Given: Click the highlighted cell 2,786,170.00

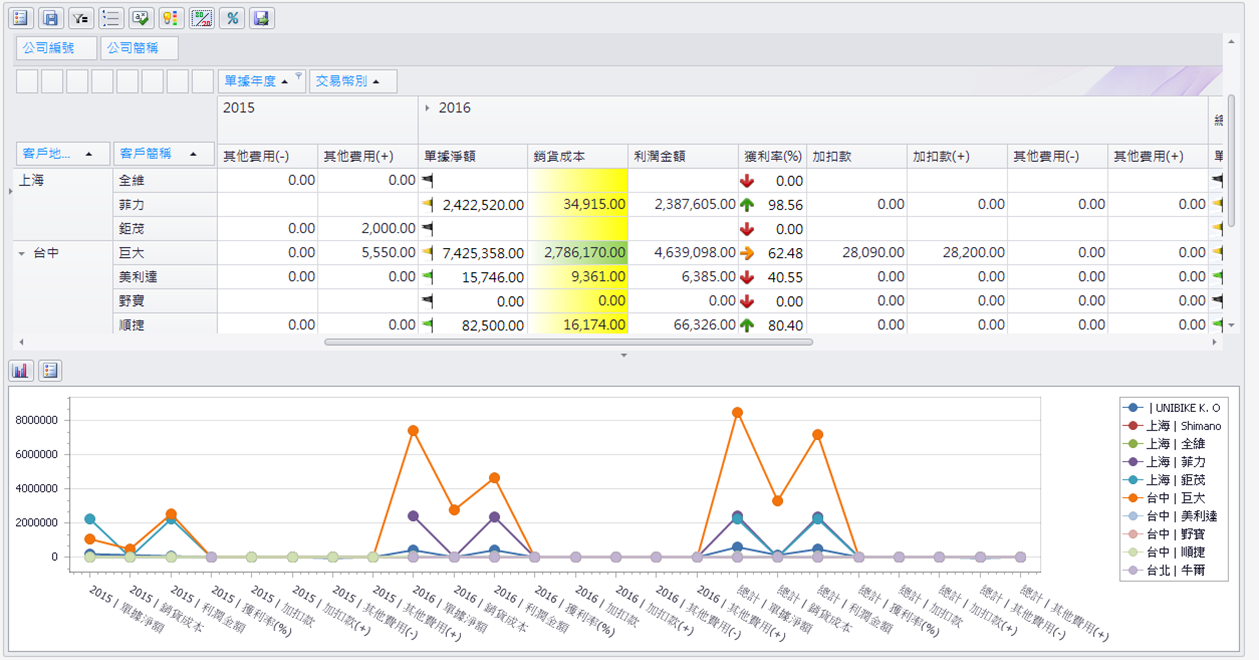Looking at the screenshot, I should point(578,252).
